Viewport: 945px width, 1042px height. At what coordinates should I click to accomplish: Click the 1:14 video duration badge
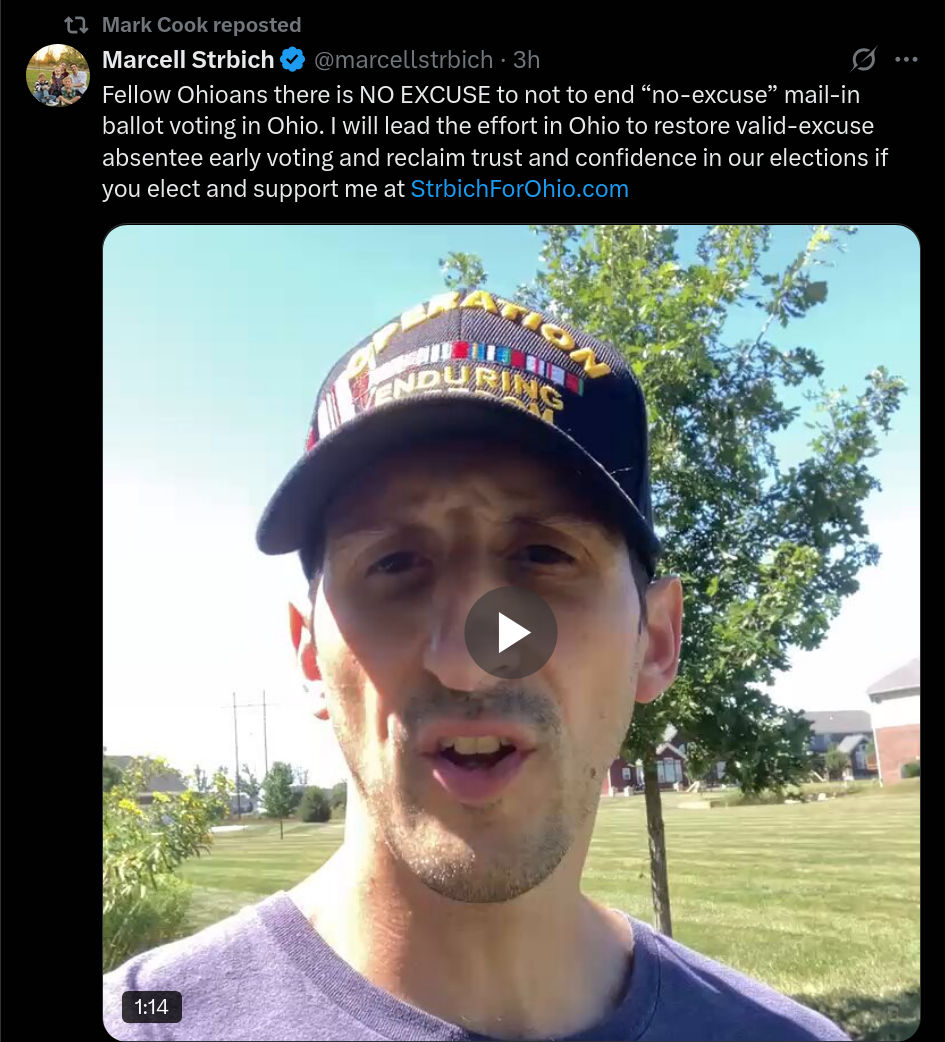(152, 1007)
